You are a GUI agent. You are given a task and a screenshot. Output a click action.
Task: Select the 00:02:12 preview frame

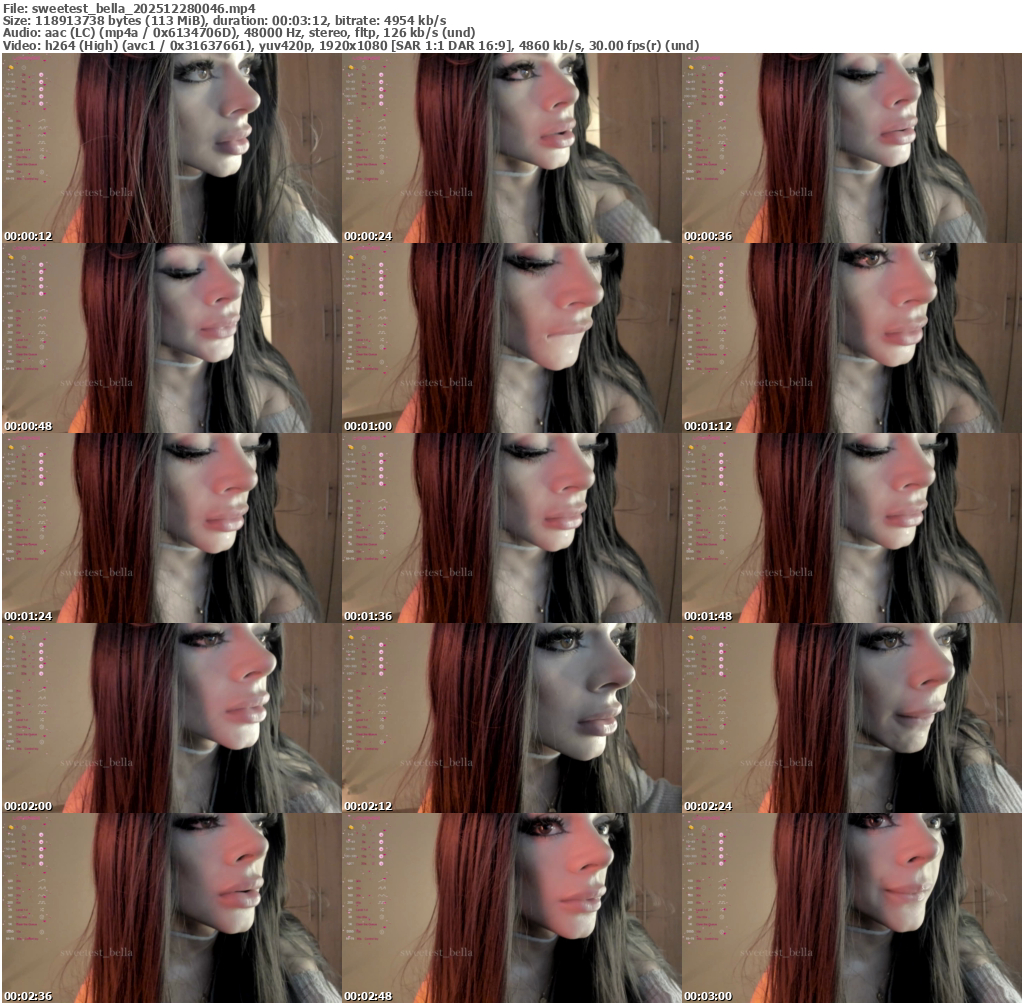(x=511, y=718)
